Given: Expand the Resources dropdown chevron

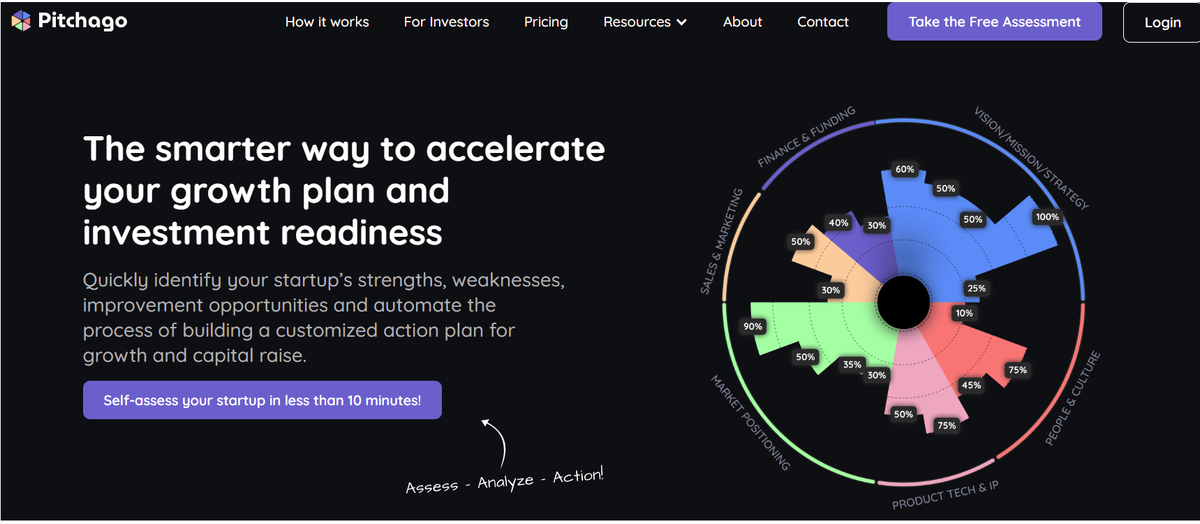Looking at the screenshot, I should [682, 22].
